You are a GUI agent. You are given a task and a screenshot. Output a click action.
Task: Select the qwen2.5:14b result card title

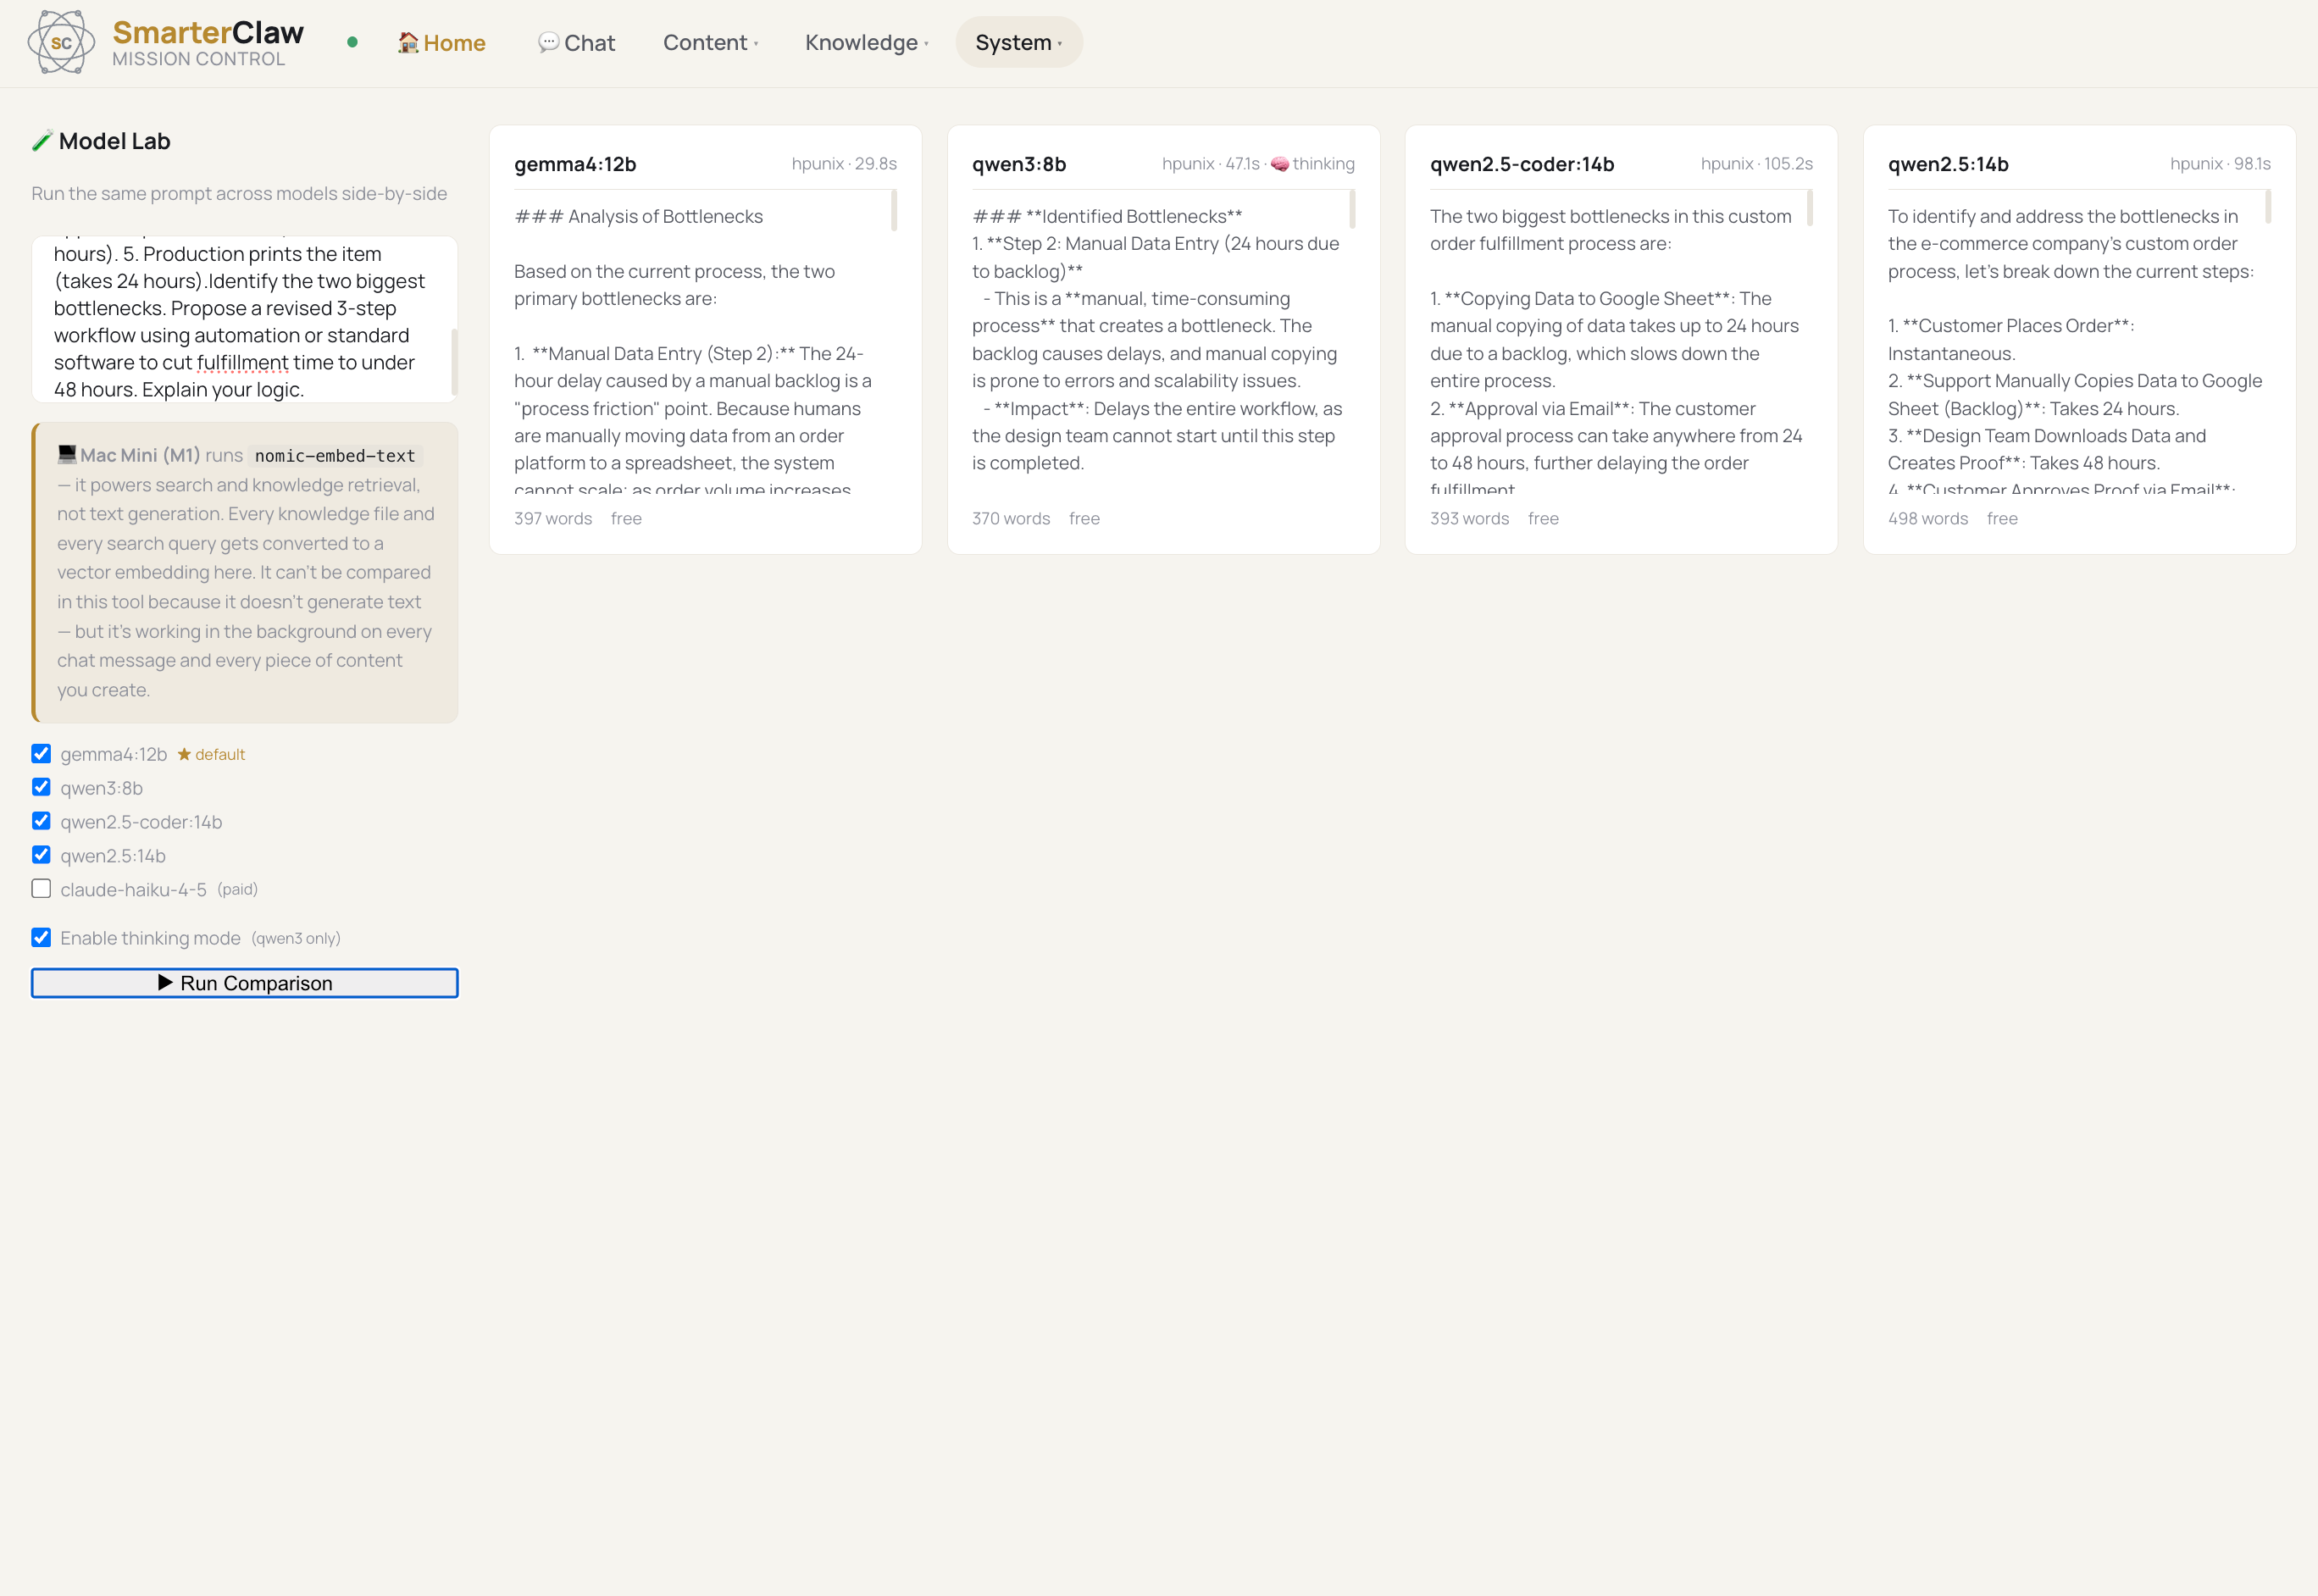(x=1948, y=164)
